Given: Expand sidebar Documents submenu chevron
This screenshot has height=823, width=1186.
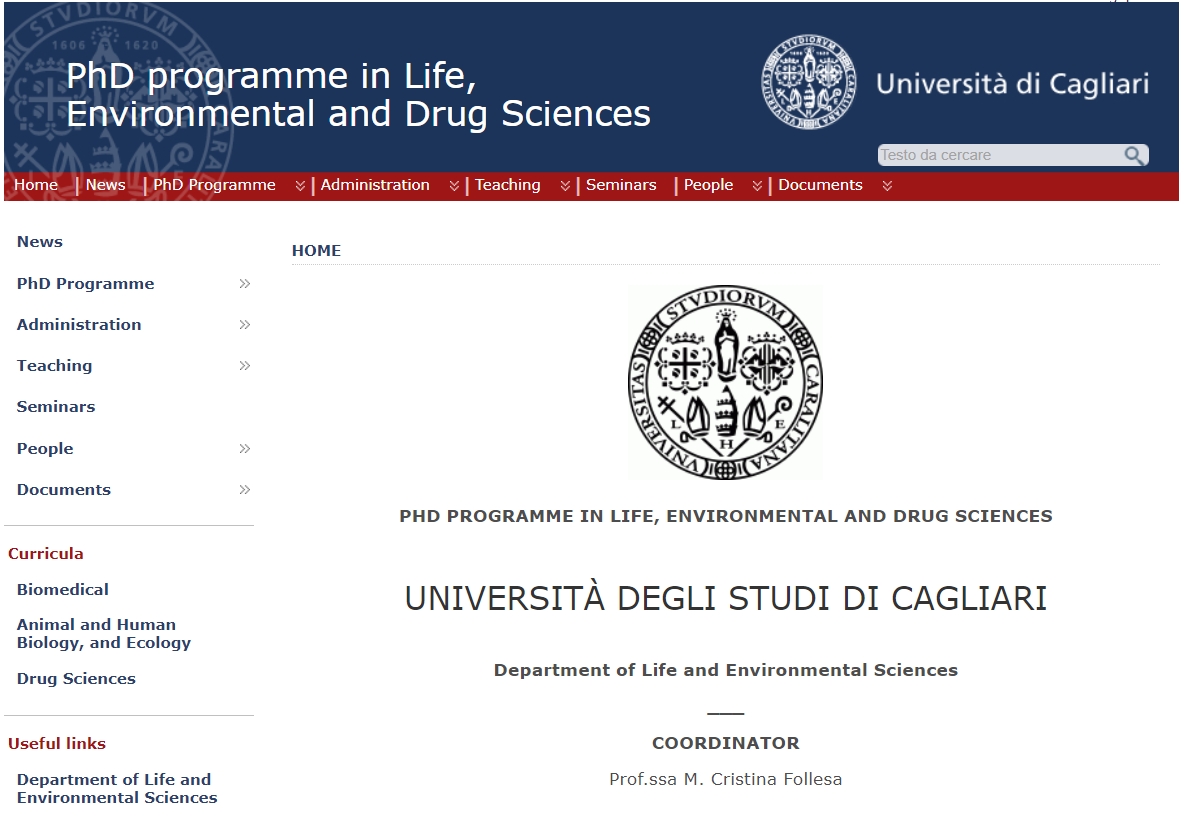Looking at the screenshot, I should pos(244,489).
